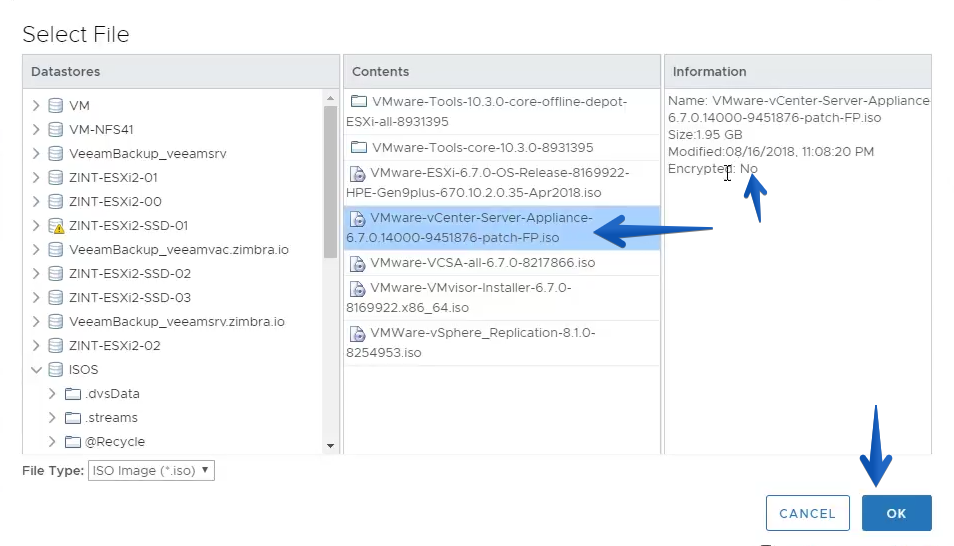Click the VMWare-vSphere_Replication ISO file icon

pos(357,334)
